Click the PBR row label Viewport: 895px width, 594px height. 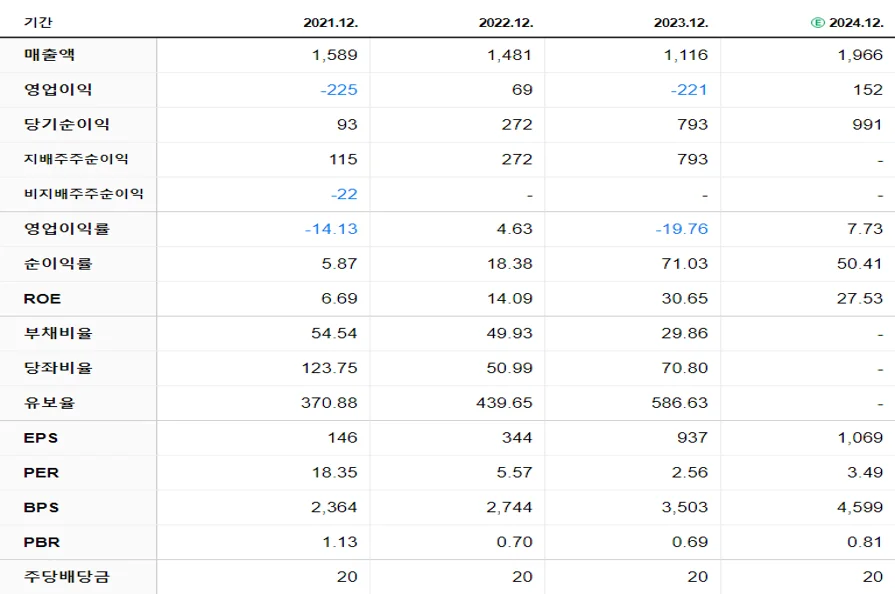tap(42, 542)
